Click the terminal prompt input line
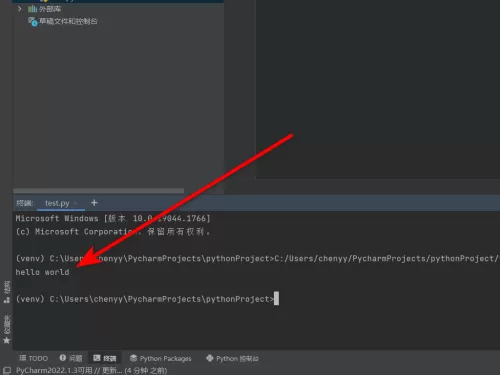The height and width of the screenshot is (375, 500). [147, 299]
